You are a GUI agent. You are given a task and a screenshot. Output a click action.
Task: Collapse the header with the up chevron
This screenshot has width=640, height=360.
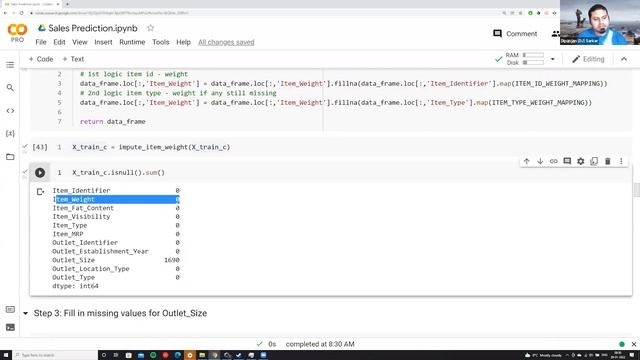624,59
